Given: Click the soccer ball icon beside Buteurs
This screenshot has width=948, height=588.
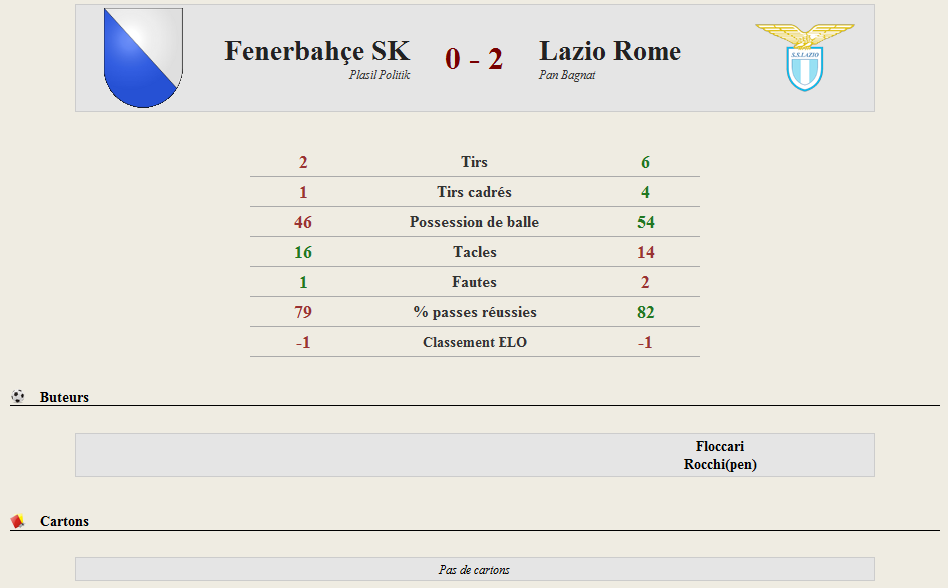Looking at the screenshot, I should (18, 396).
